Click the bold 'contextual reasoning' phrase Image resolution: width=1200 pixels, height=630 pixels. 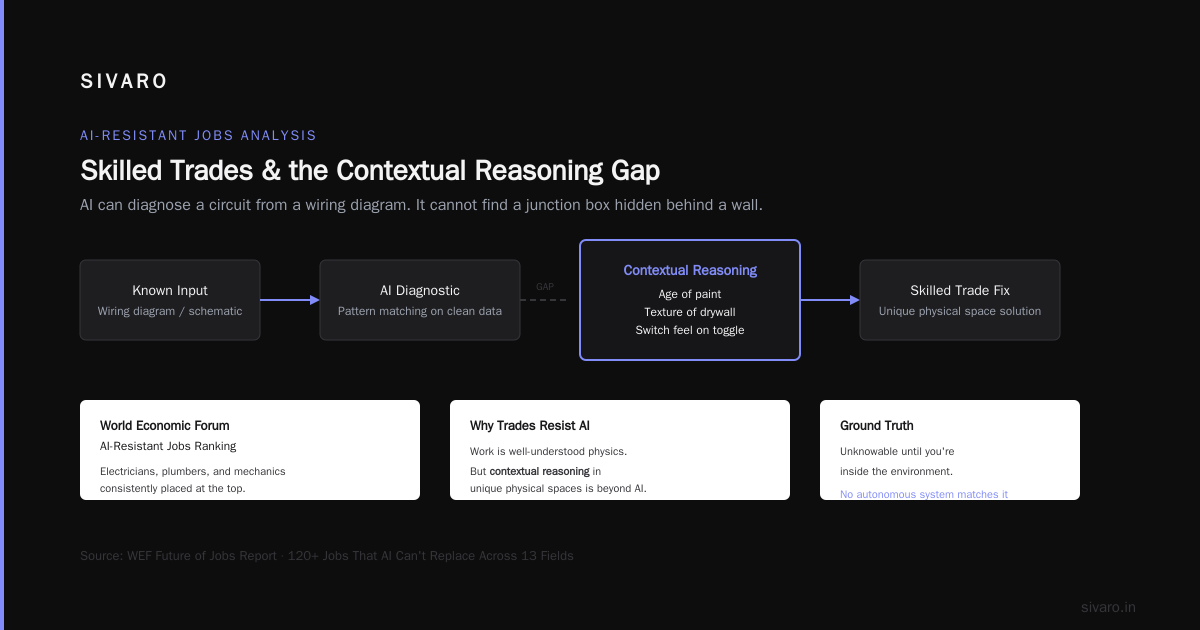(539, 470)
